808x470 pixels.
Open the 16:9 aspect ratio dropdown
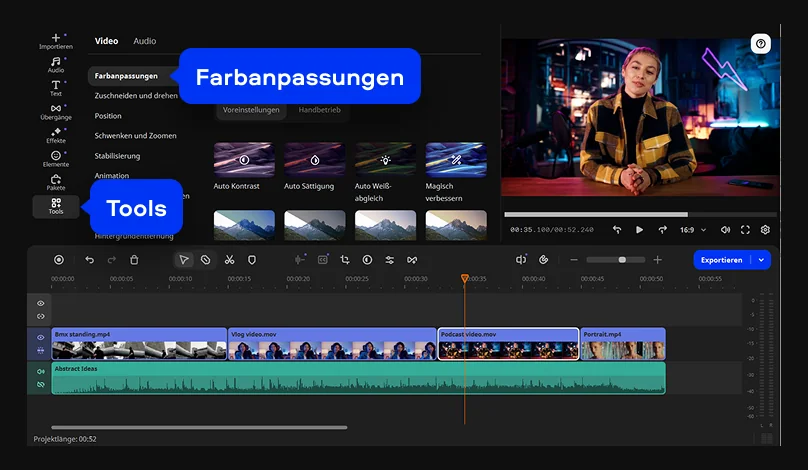pos(691,229)
